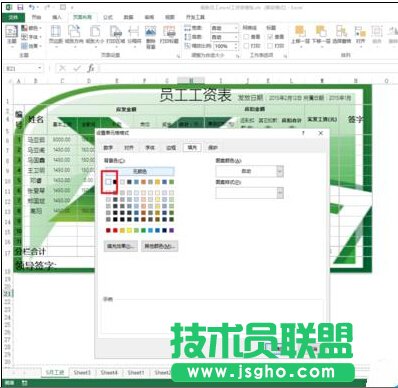This screenshot has width=398, height=388.
Task: Open the File ribbon tab
Action: (x=13, y=17)
